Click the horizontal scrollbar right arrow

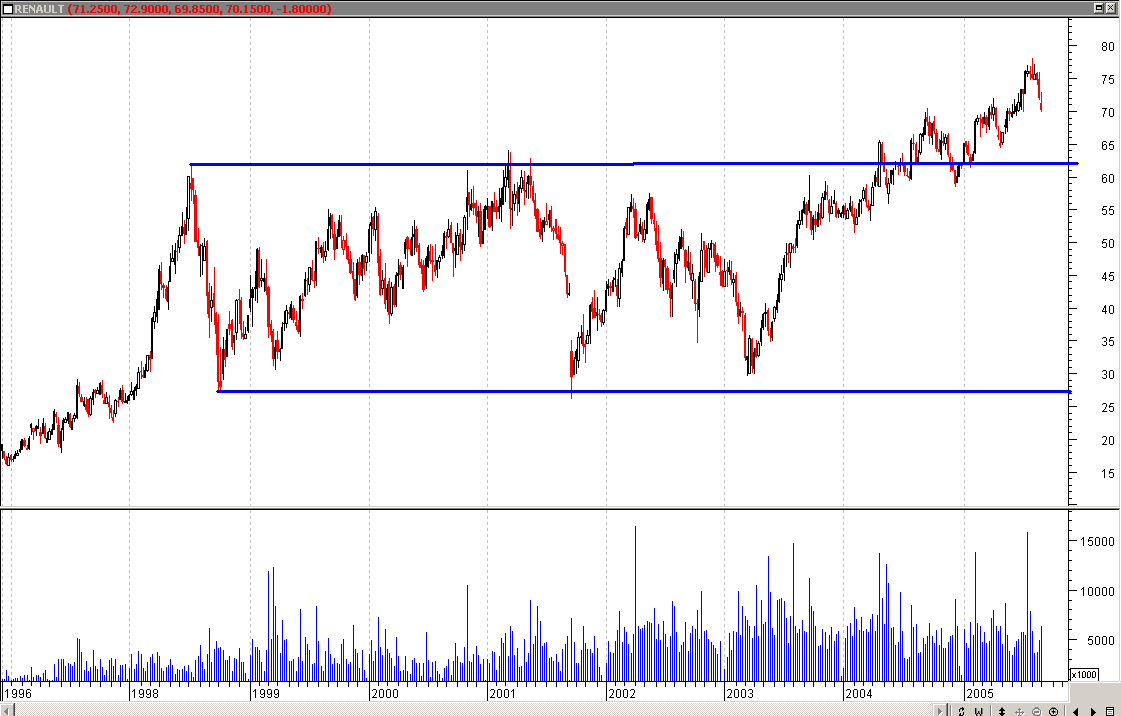coord(940,711)
